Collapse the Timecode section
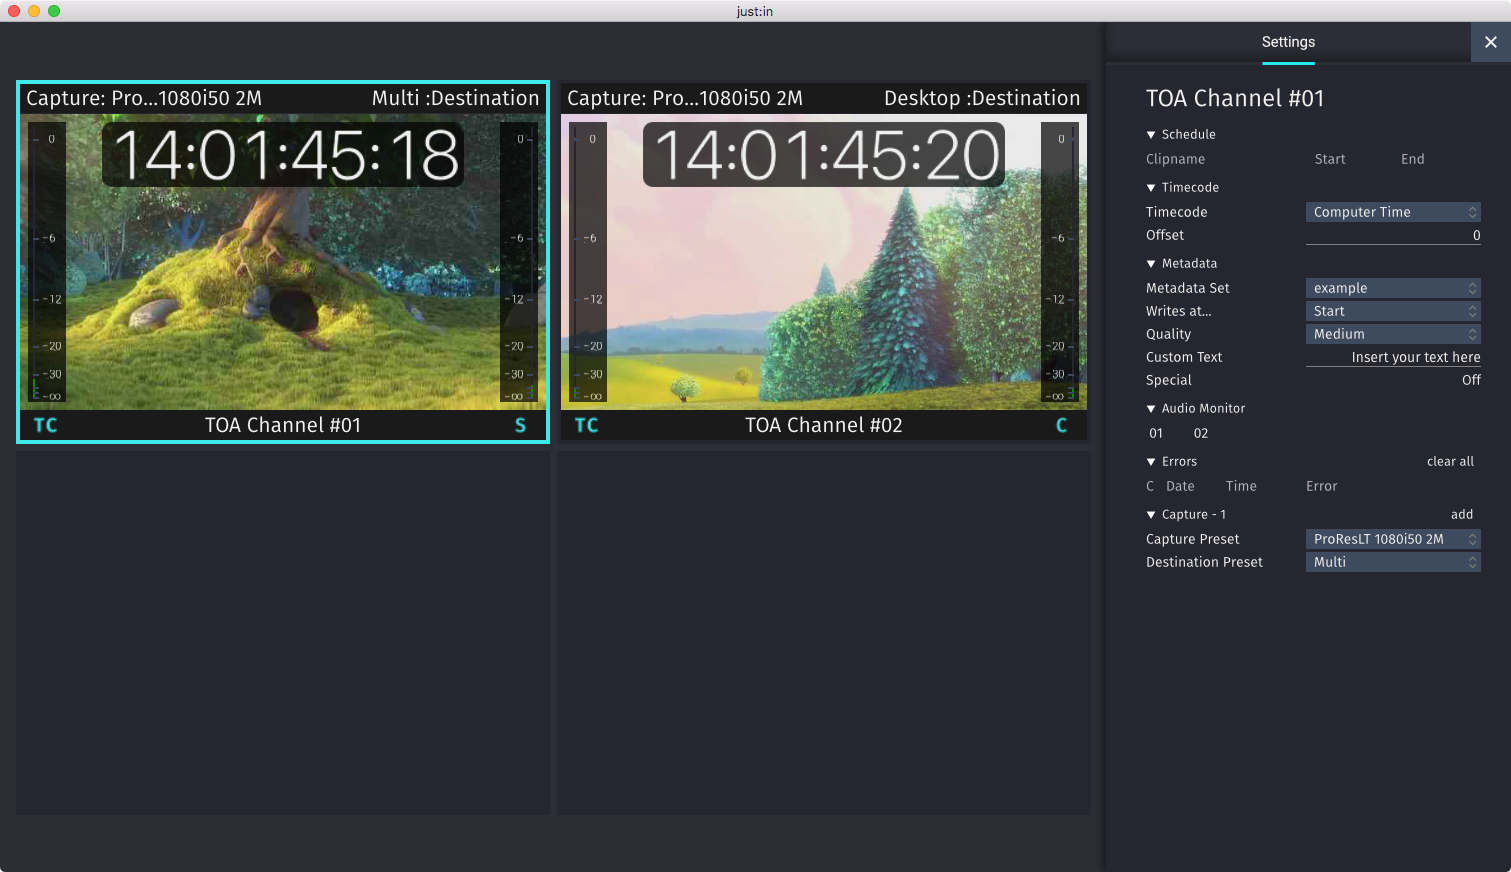Viewport: 1511px width, 872px height. pos(1151,187)
